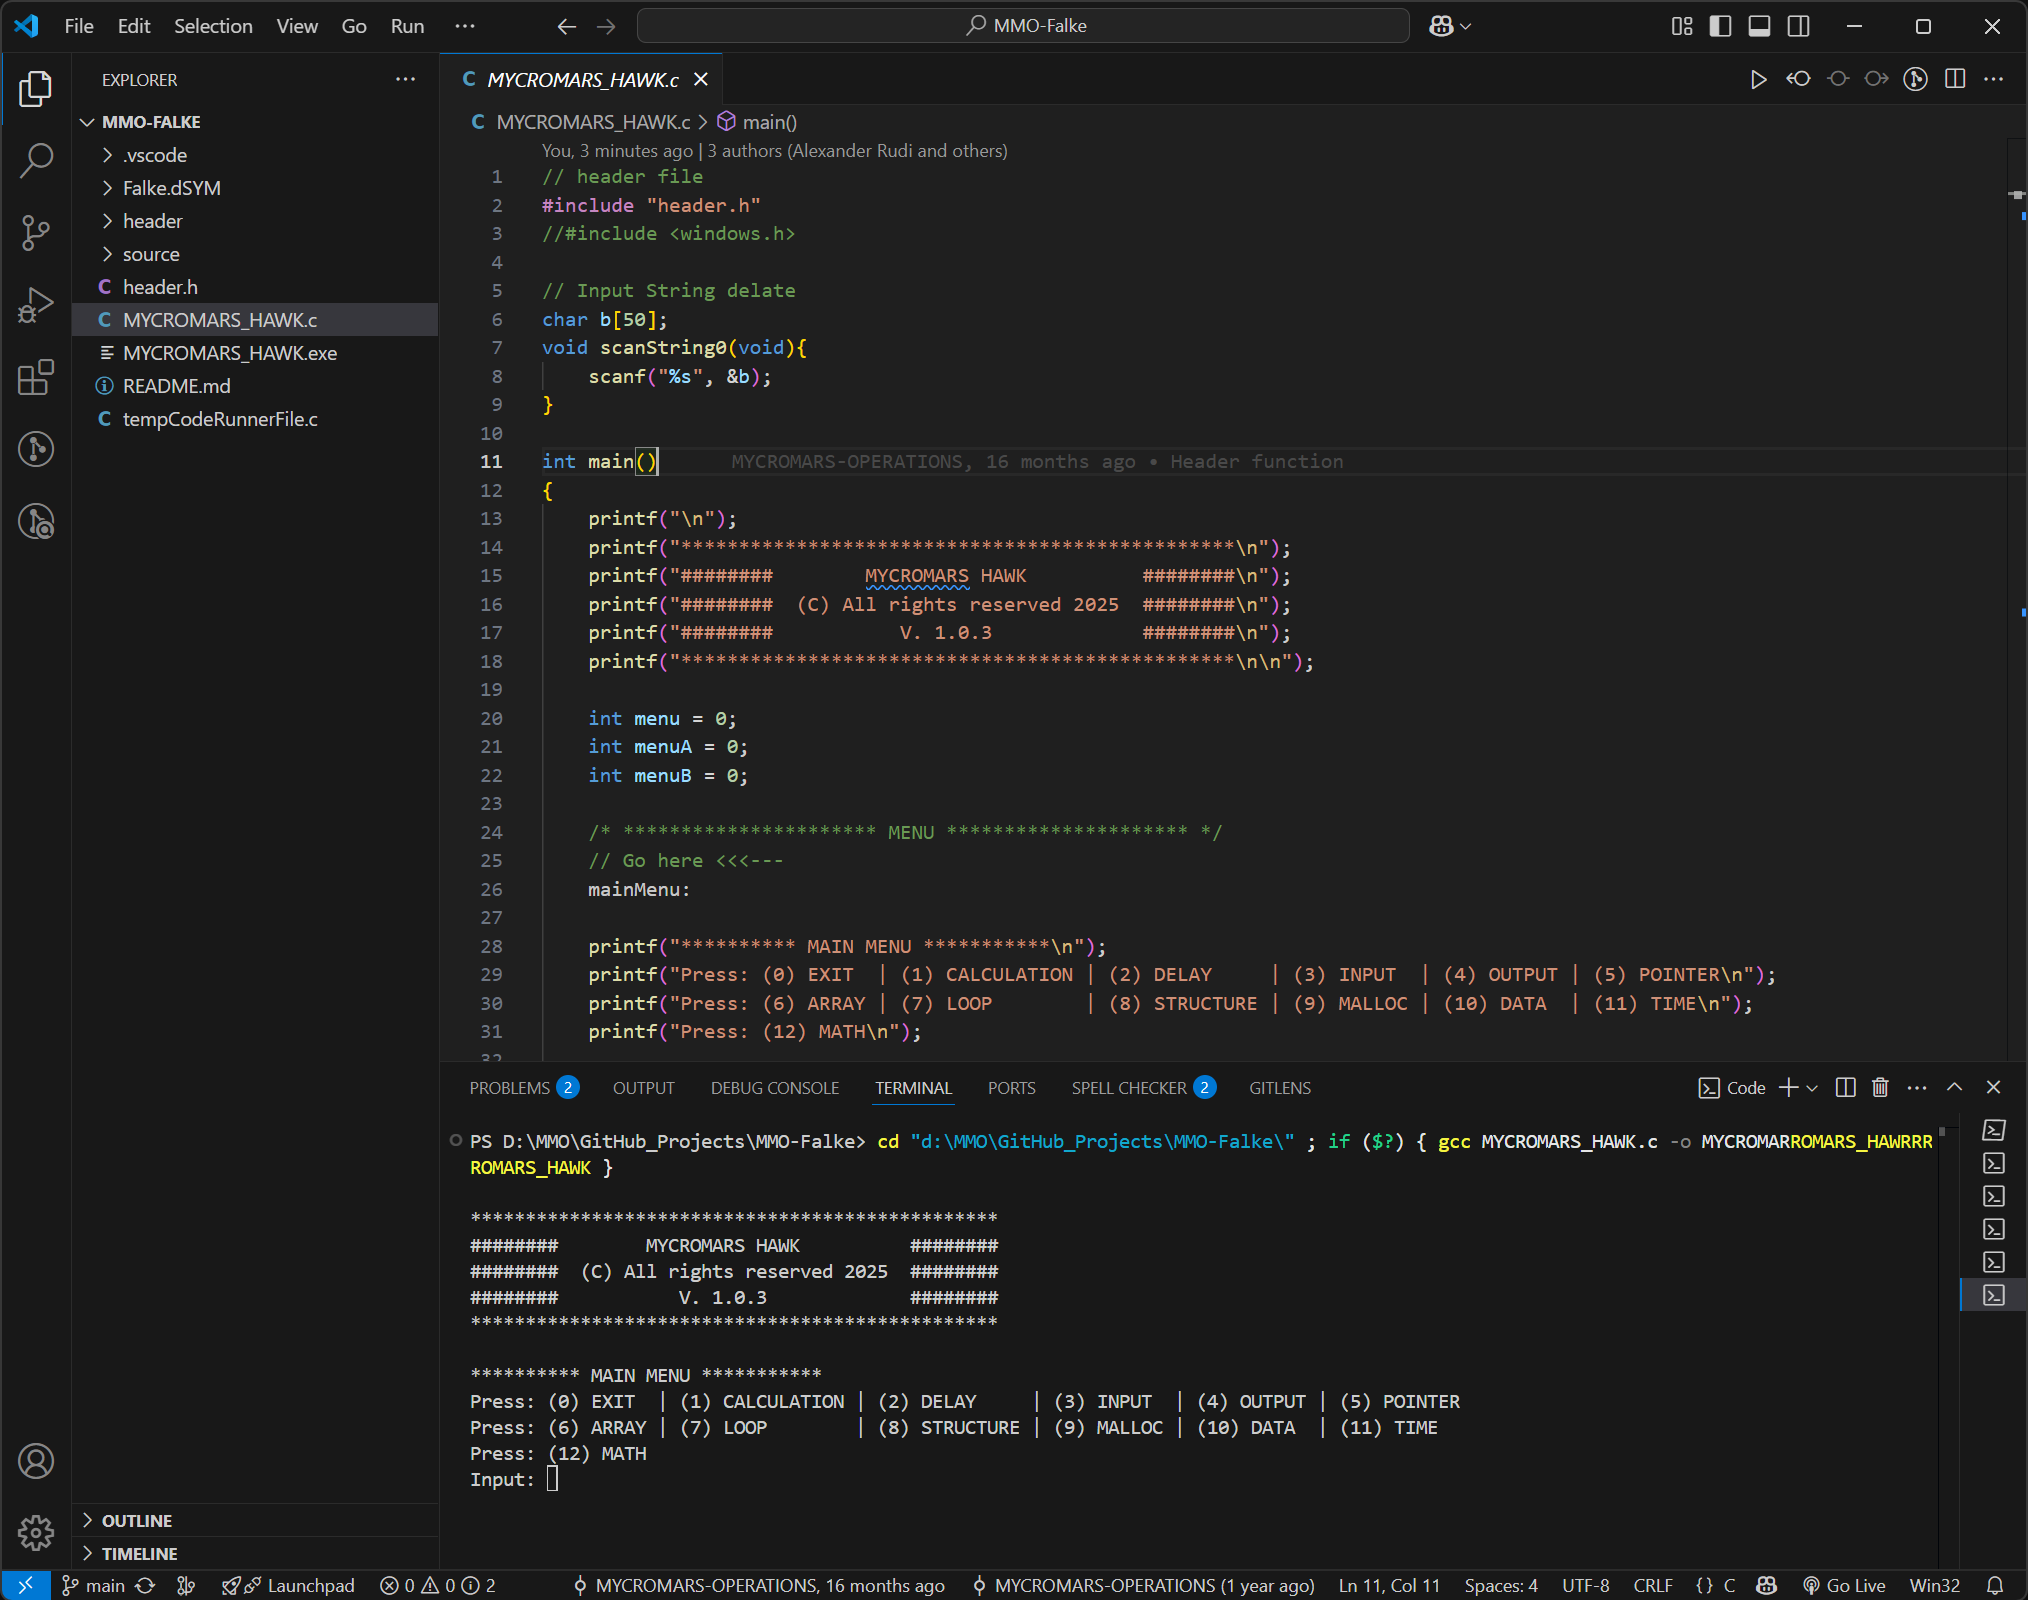The image size is (2028, 1600).
Task: Open the Manage gear icon
Action: click(36, 1532)
